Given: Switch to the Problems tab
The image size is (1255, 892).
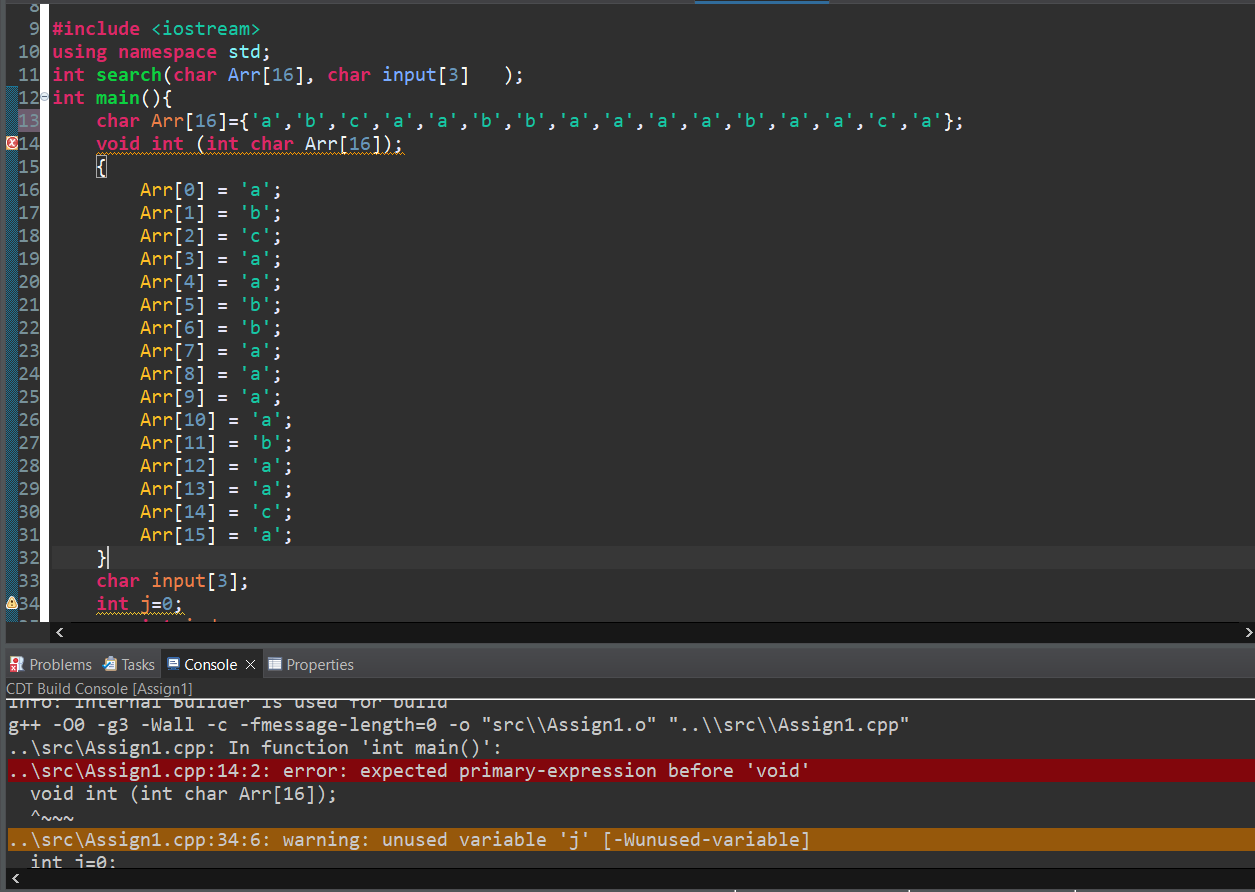Looking at the screenshot, I should click(x=51, y=664).
